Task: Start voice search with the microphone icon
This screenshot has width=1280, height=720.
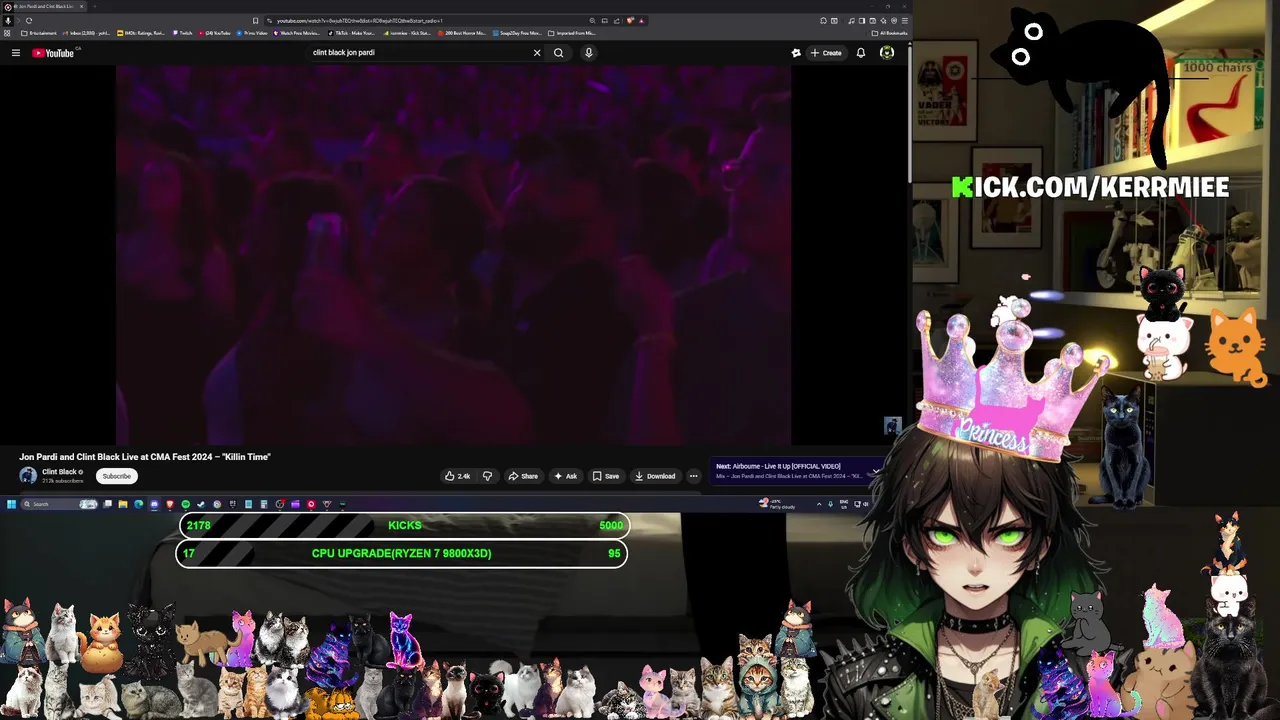Action: click(589, 53)
